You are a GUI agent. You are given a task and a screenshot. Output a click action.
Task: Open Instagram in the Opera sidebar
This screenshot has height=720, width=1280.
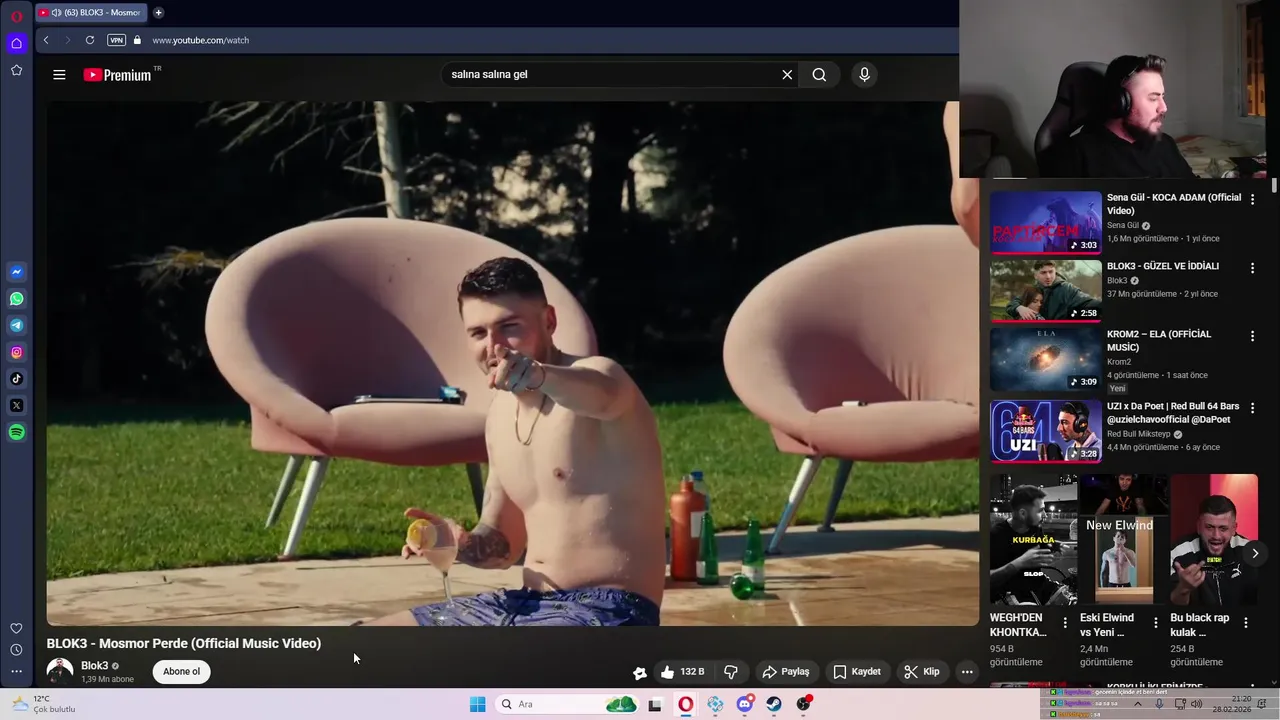16,352
